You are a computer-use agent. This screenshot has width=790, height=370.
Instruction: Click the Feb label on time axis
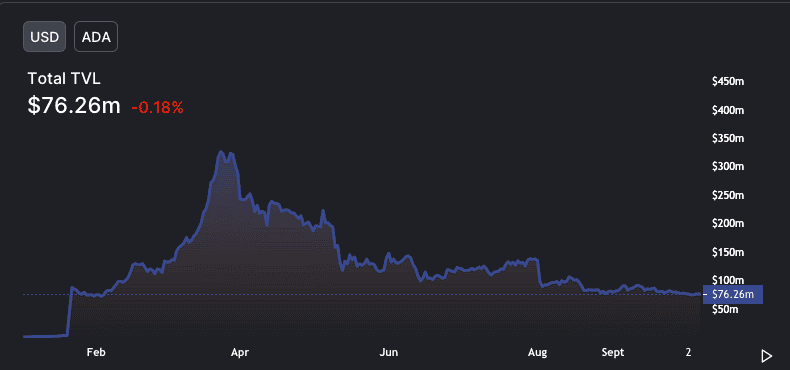coord(96,352)
